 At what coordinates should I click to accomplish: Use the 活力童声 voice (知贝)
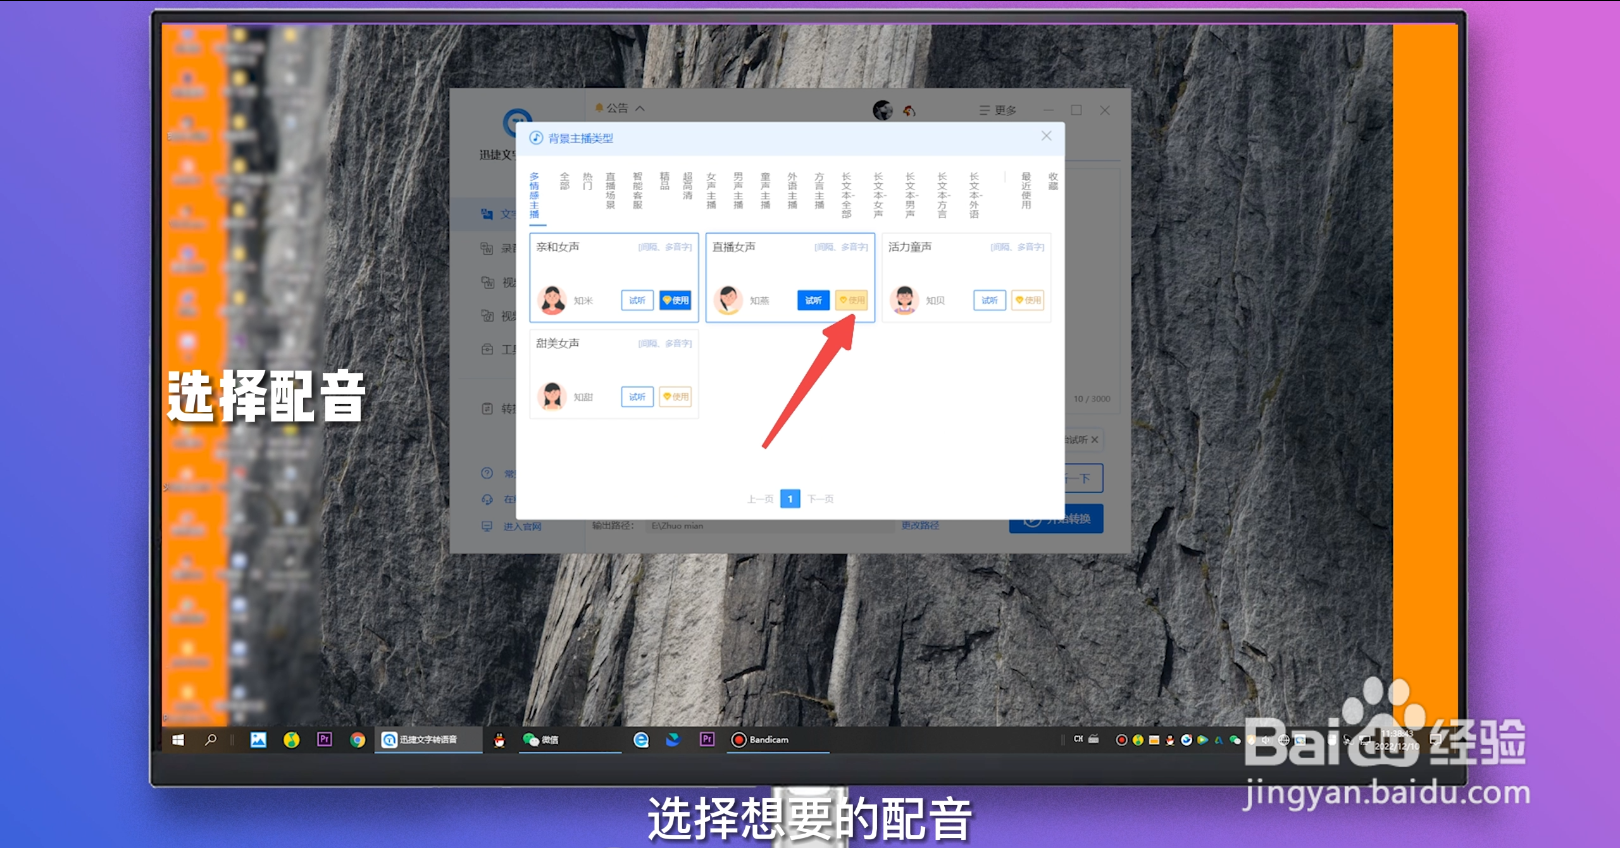1028,300
